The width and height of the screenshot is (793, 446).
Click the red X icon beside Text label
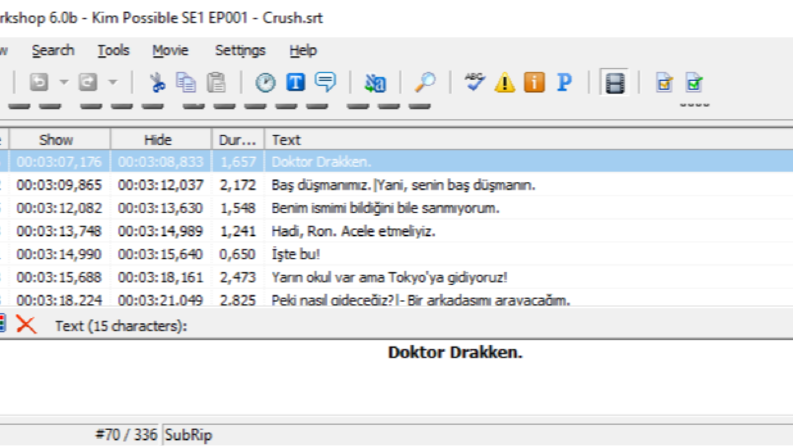tap(26, 325)
